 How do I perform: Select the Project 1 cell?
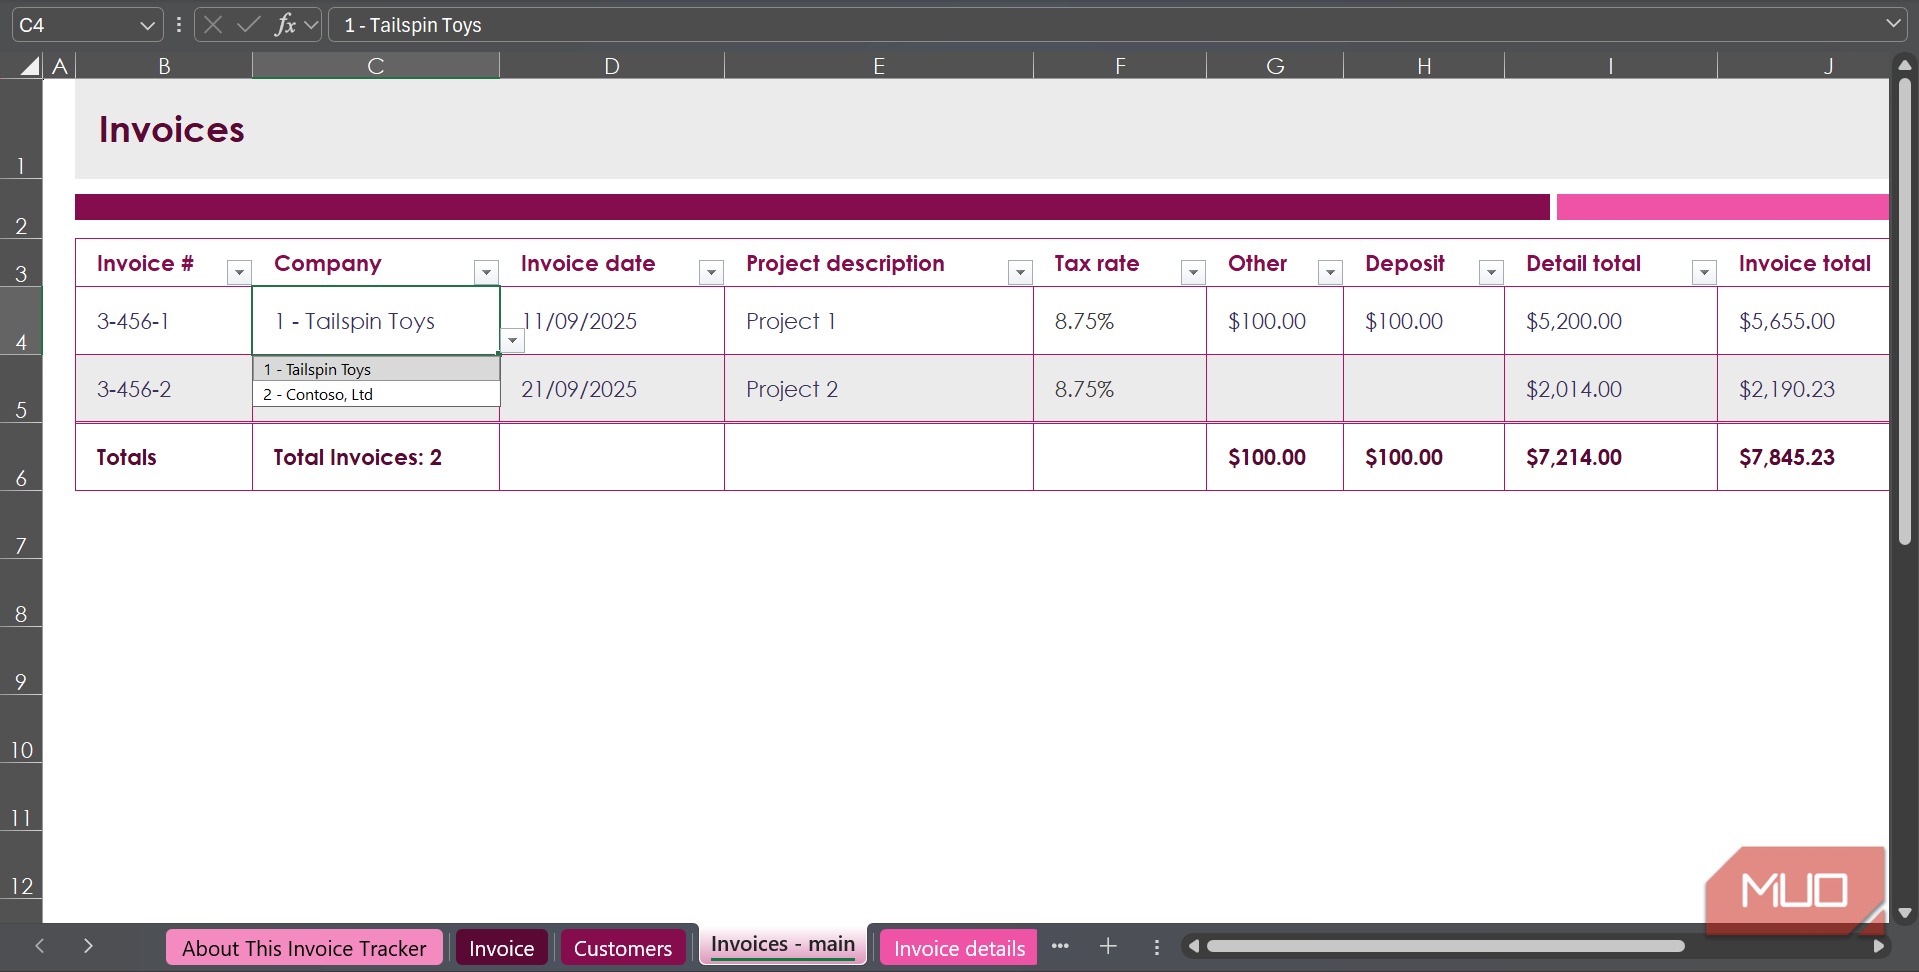tap(879, 321)
